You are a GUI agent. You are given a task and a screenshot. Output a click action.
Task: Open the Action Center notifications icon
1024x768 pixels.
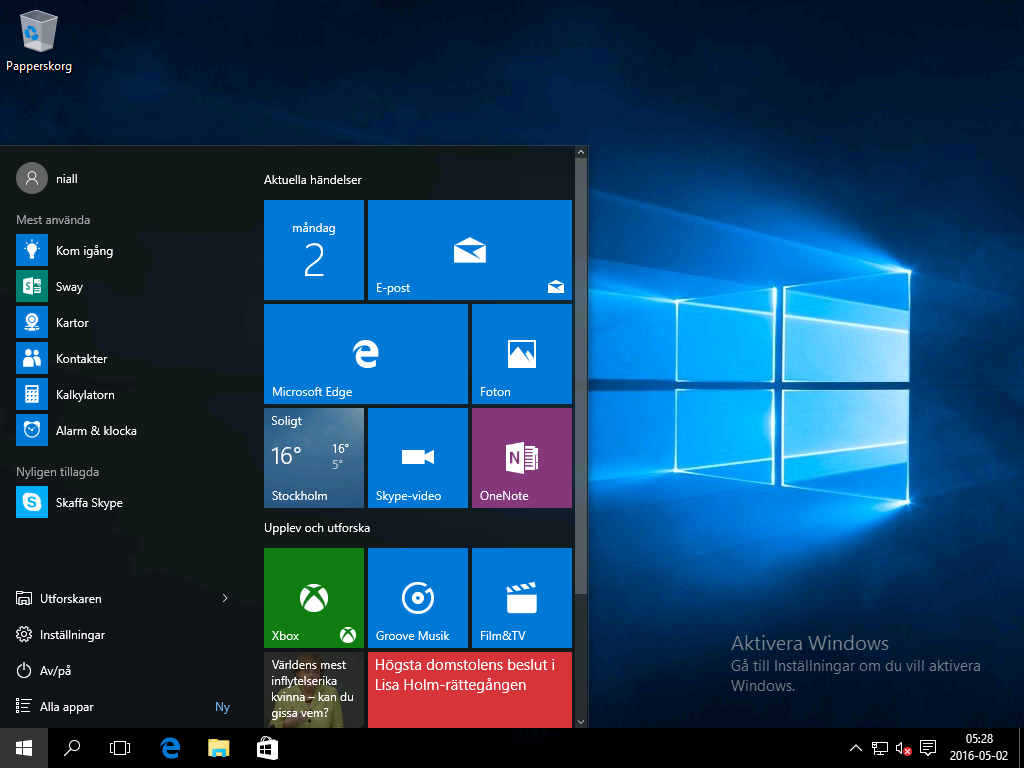pyautogui.click(x=927, y=748)
